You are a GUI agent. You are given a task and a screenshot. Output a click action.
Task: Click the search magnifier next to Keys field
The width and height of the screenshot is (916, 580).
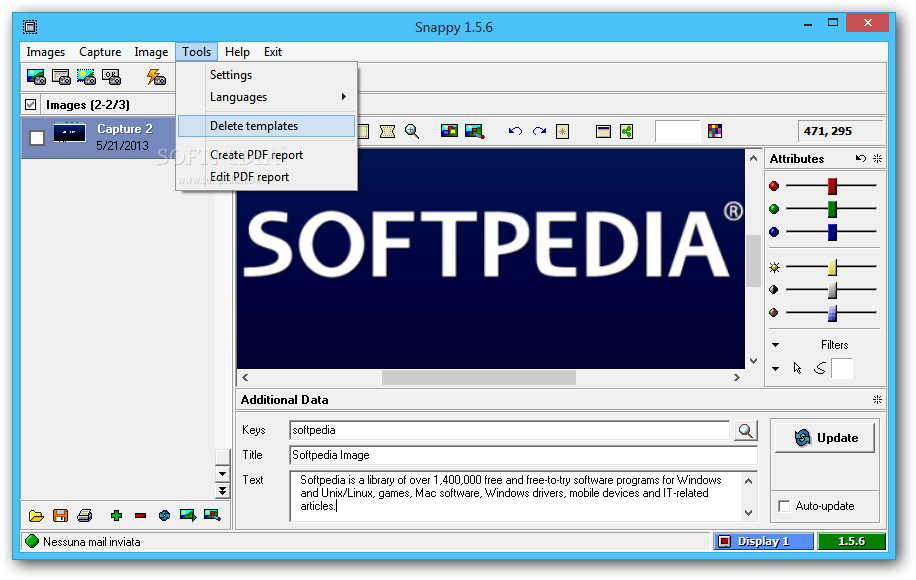745,430
